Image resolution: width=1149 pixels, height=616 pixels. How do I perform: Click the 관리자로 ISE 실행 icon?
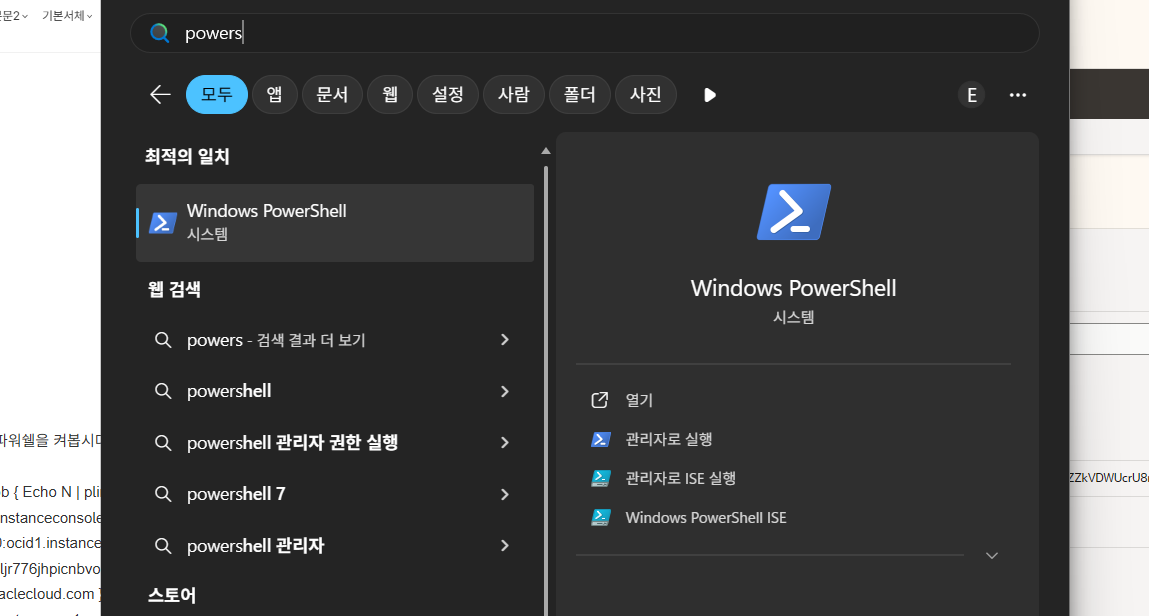click(600, 478)
